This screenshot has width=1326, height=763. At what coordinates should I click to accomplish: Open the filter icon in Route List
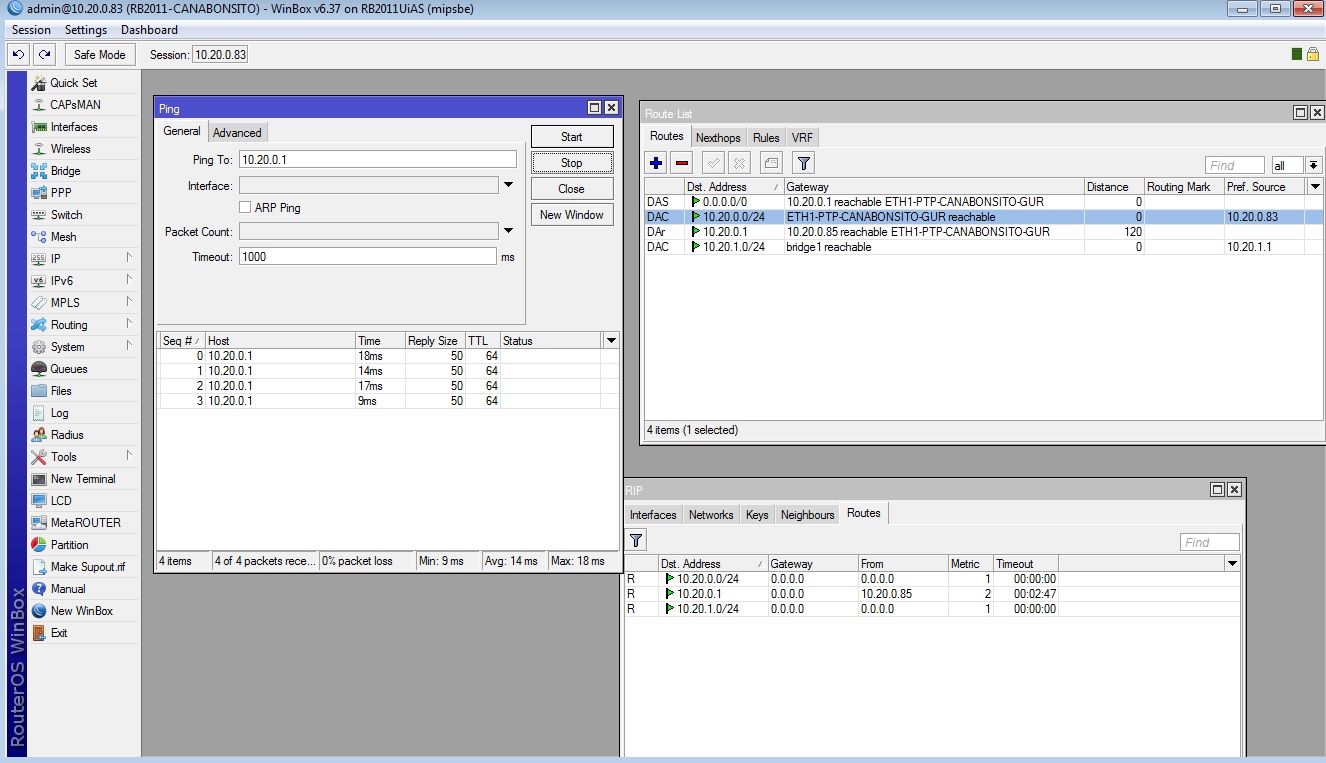click(x=803, y=162)
